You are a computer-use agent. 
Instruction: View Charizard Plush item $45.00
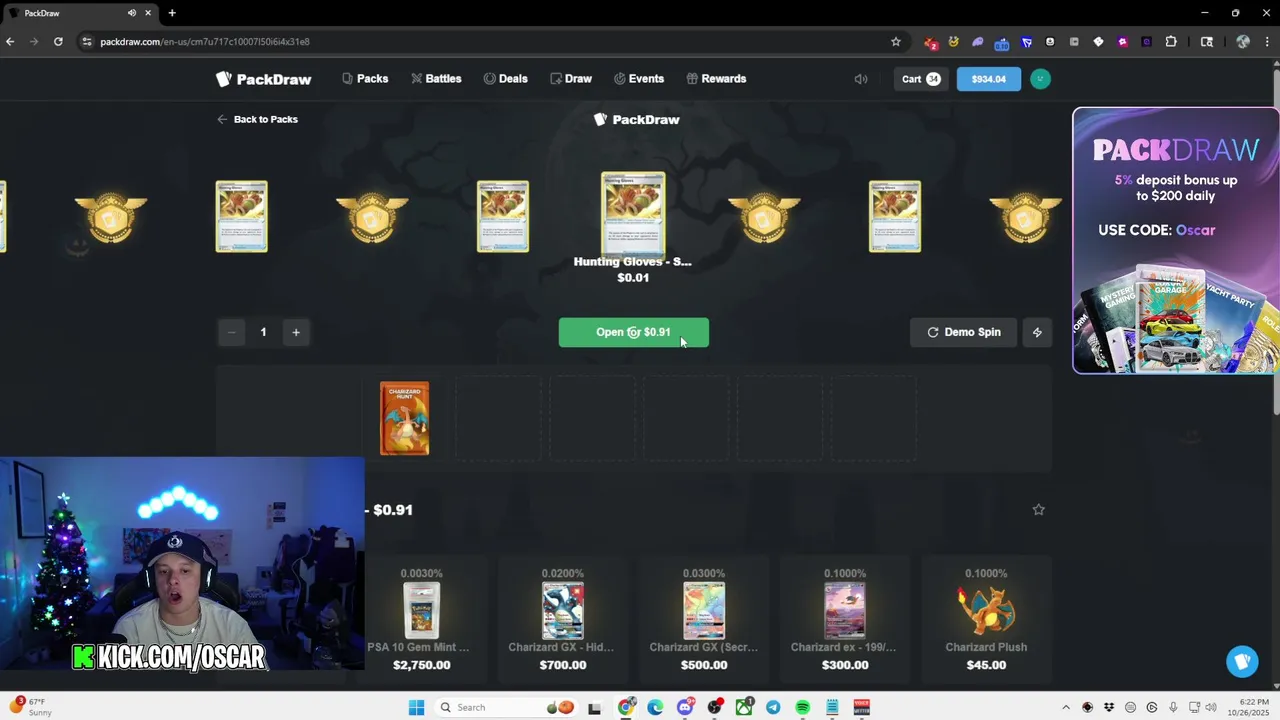(x=986, y=620)
